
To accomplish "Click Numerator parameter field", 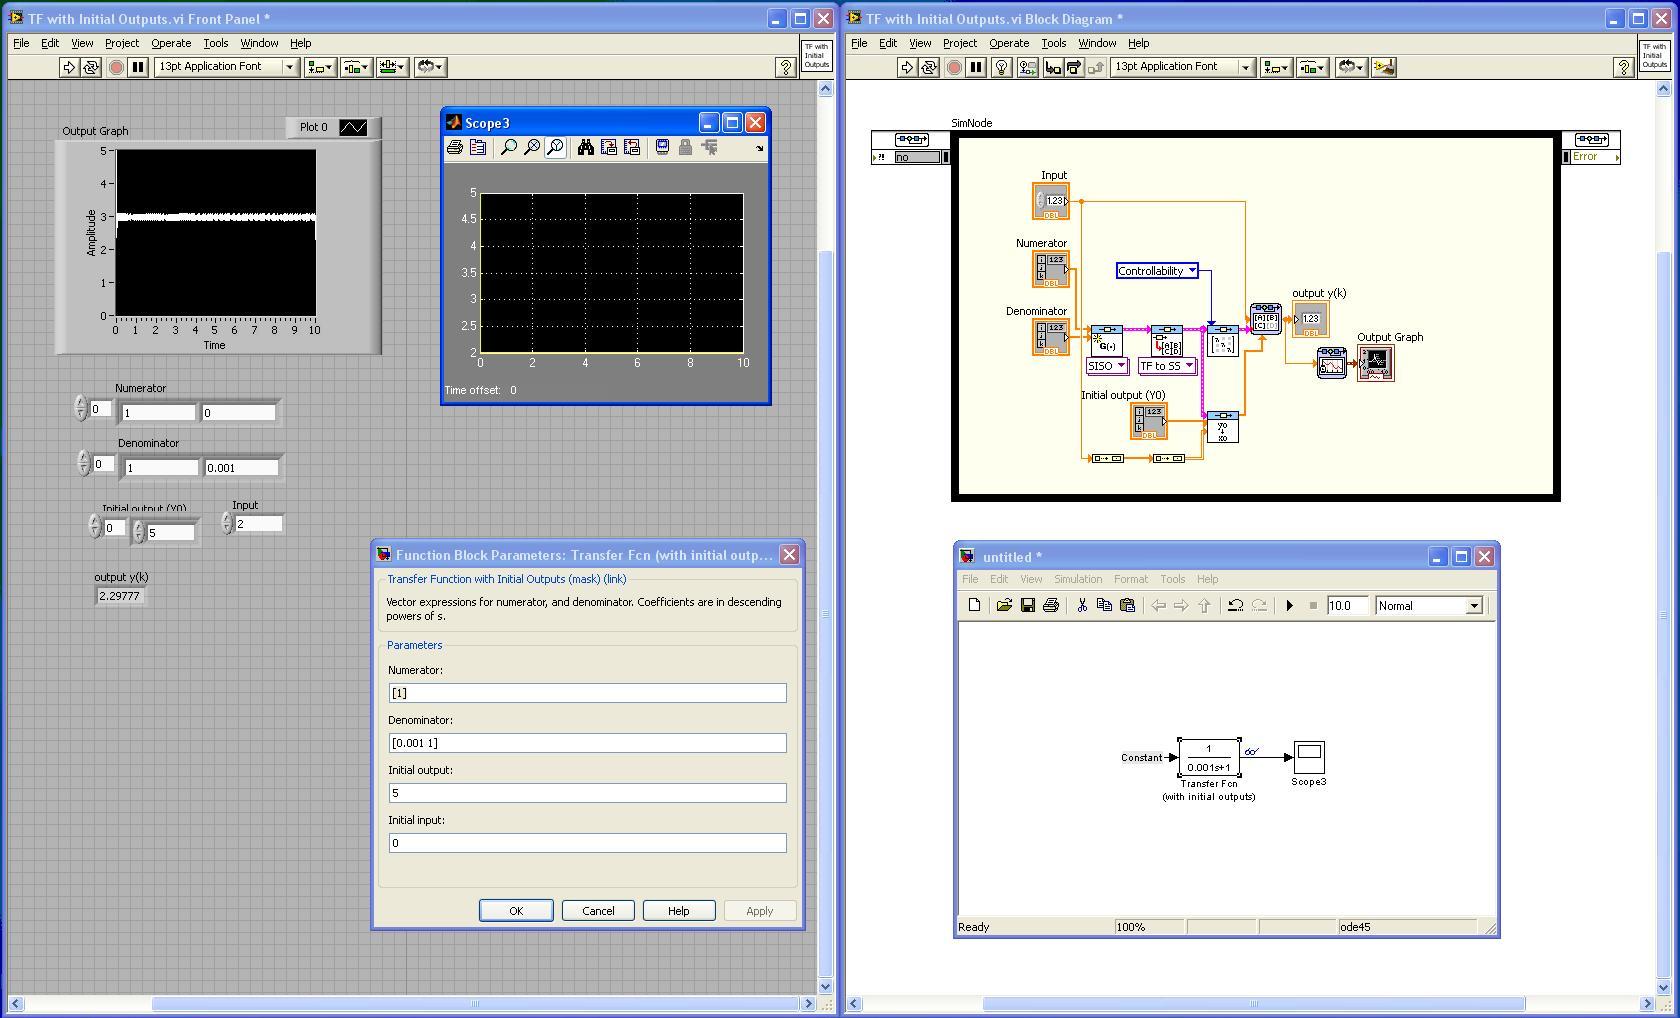I will 587,693.
